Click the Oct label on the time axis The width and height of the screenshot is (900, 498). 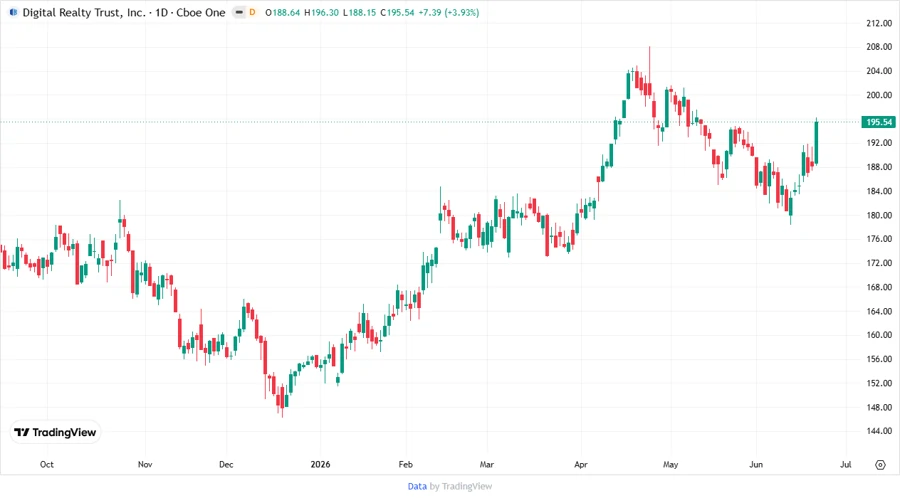(x=46, y=464)
